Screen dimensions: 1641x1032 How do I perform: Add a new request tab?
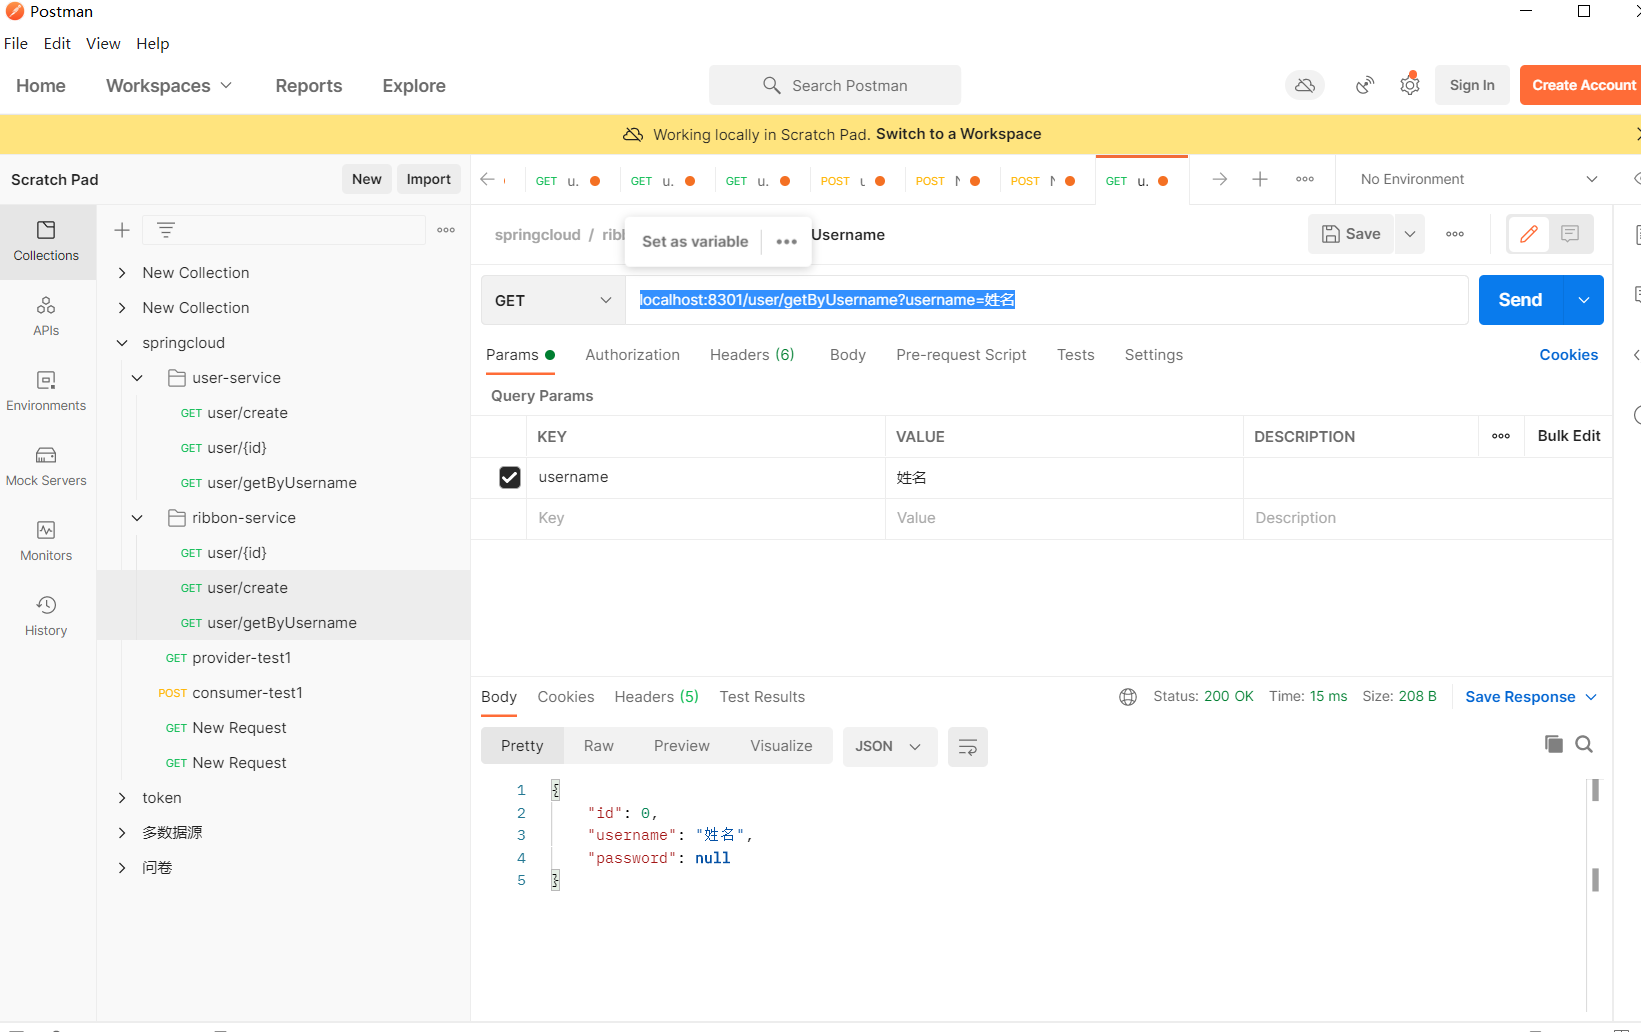[1260, 179]
